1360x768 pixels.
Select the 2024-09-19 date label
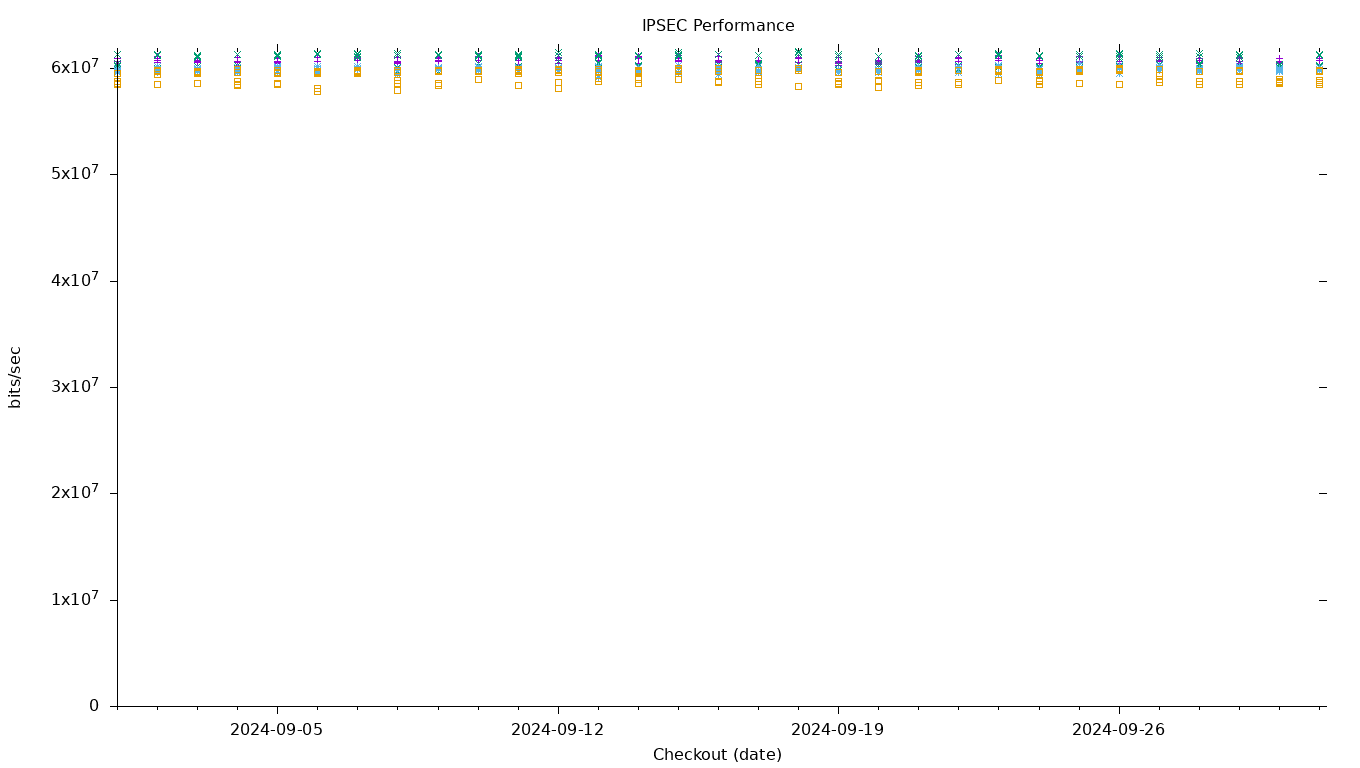(838, 730)
